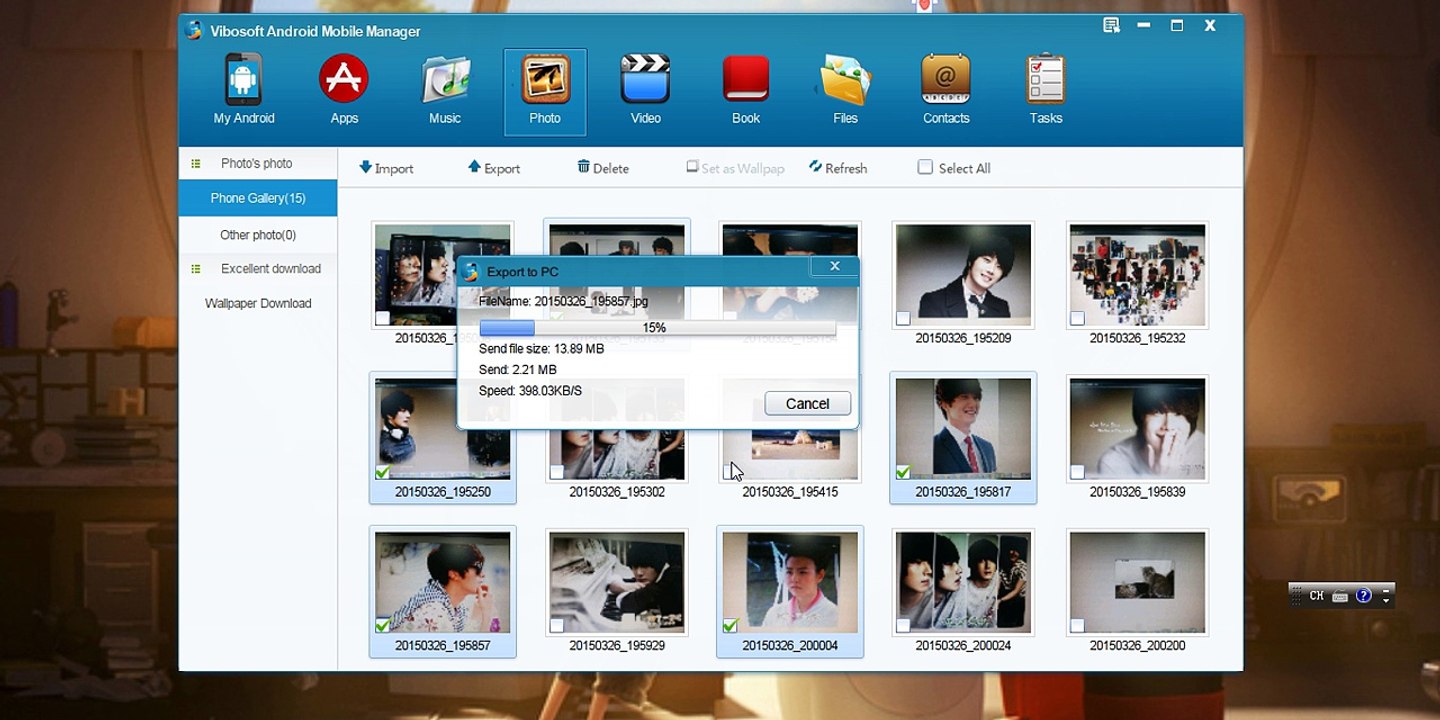Screen dimensions: 1440x720
Task: Open Wallpaper Download in sidebar
Action: tap(258, 303)
